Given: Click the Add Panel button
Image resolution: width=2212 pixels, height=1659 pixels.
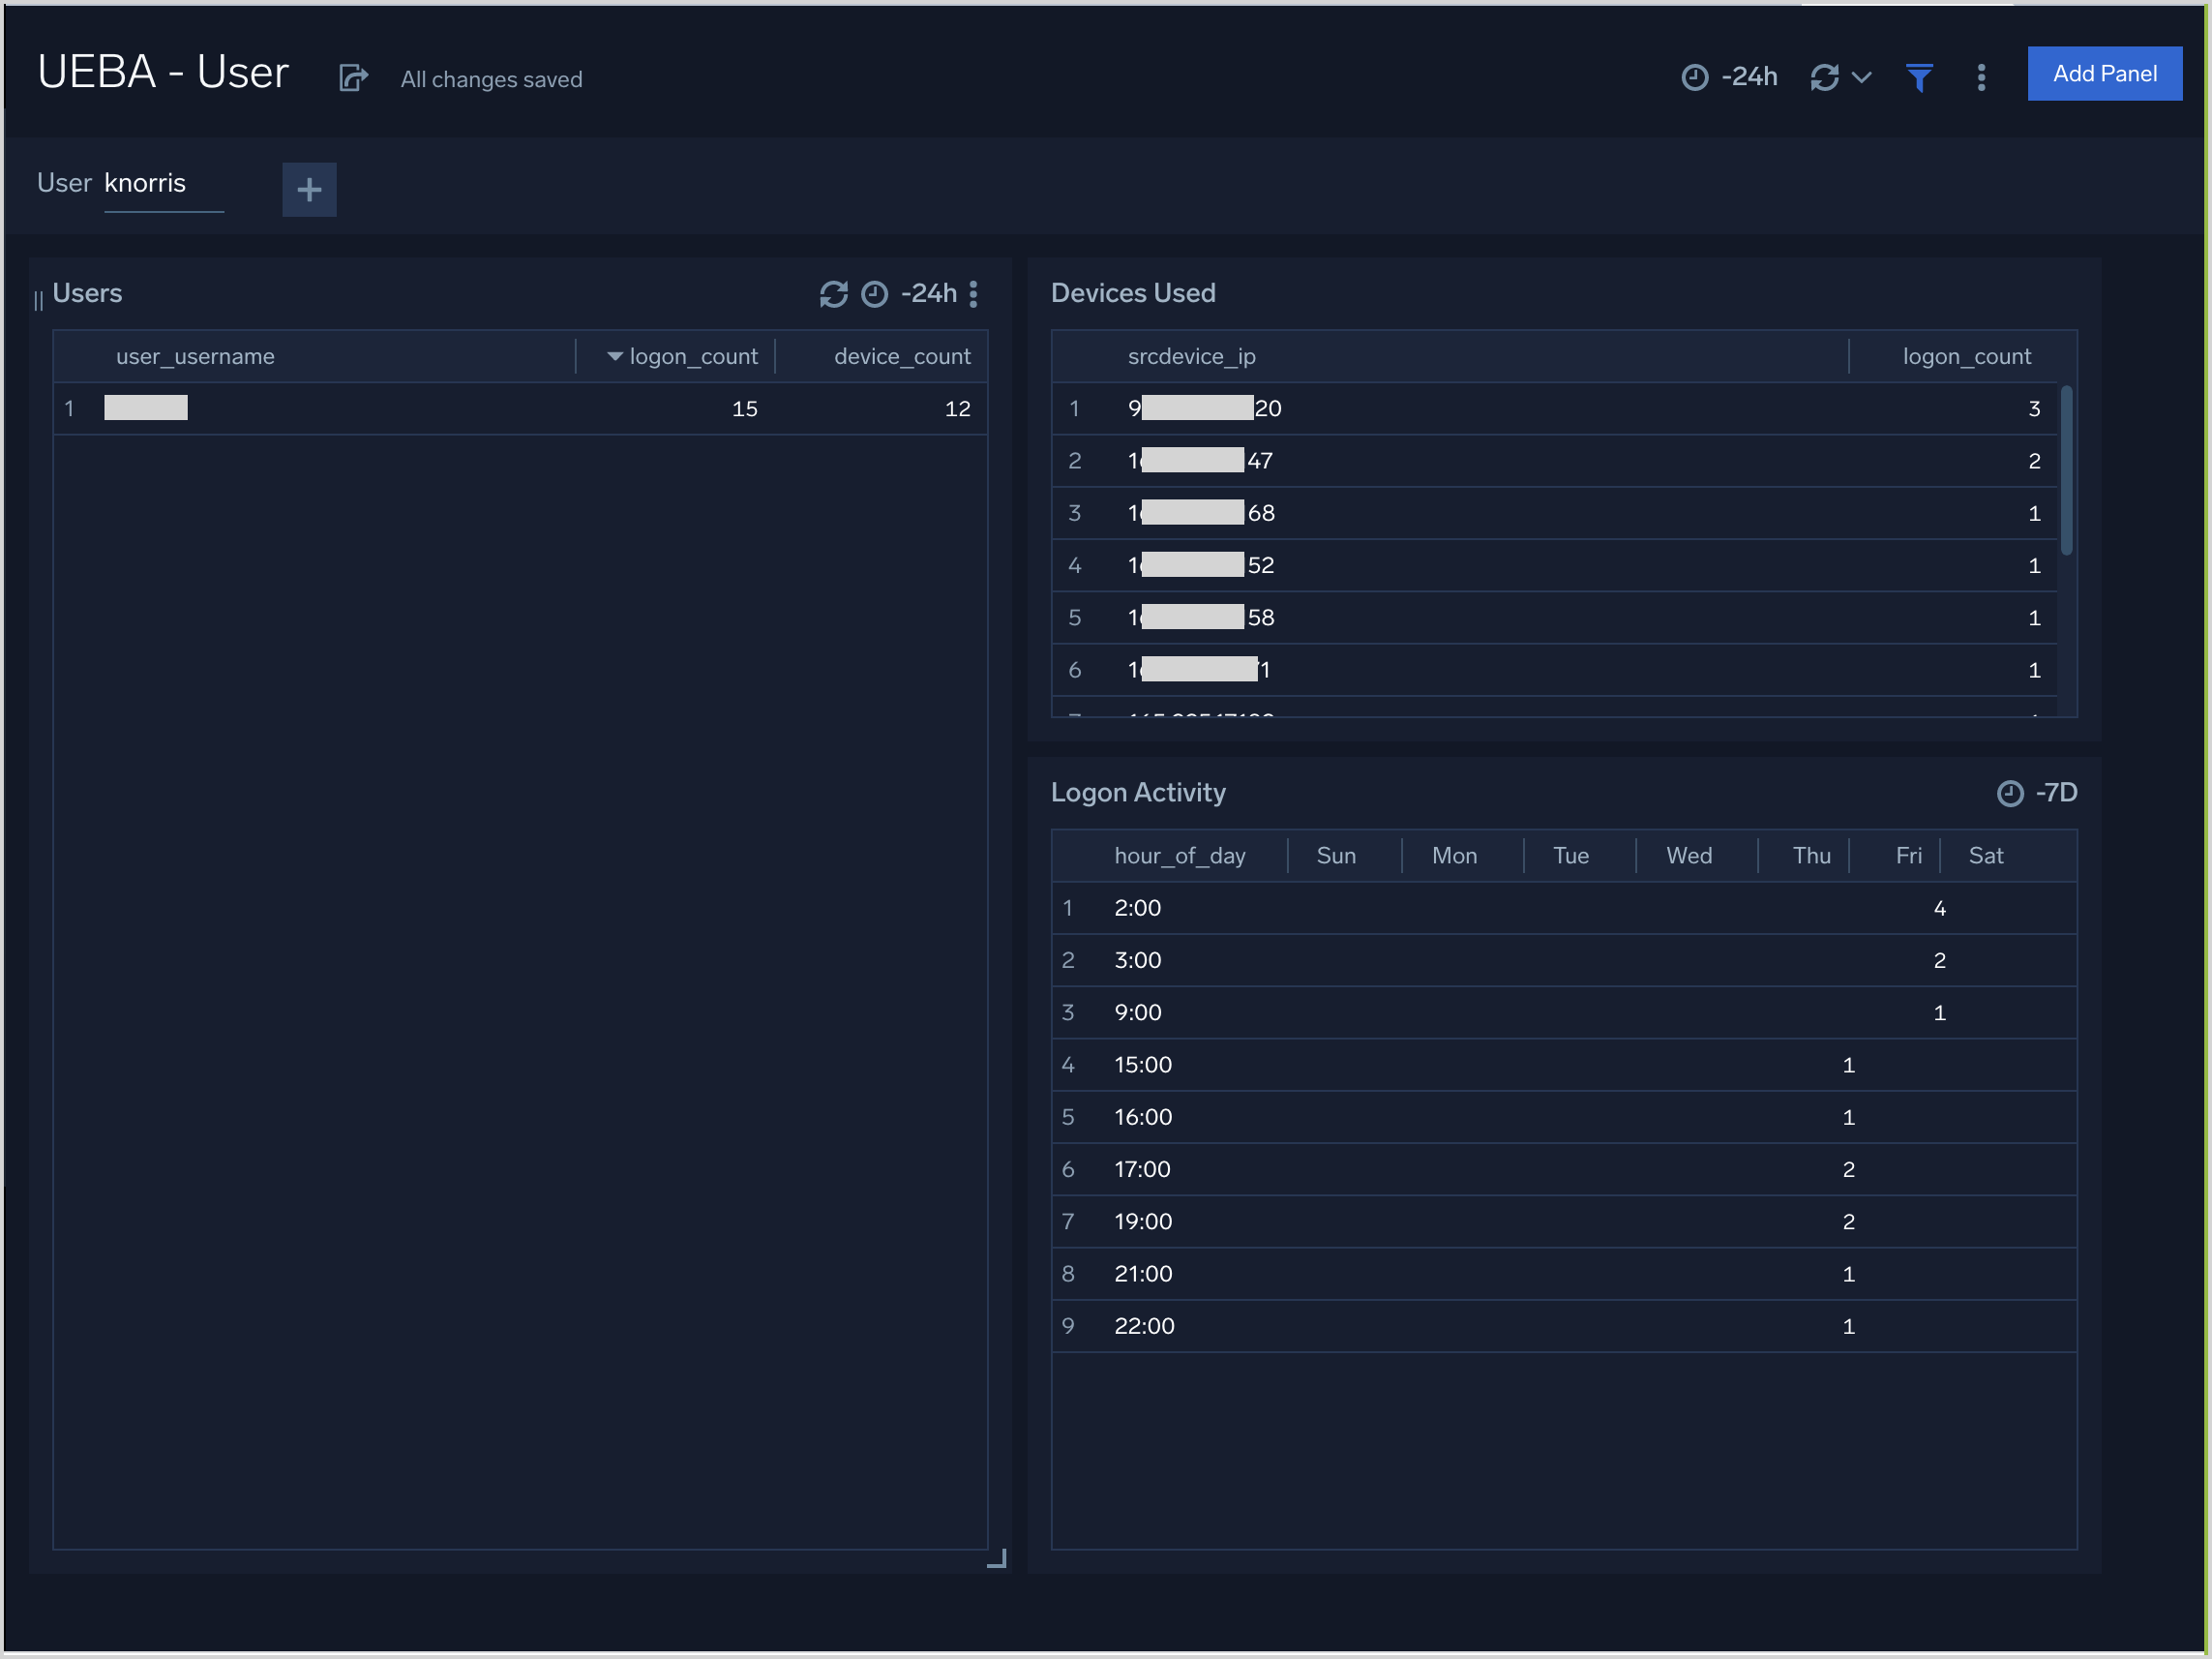Looking at the screenshot, I should 2103,74.
